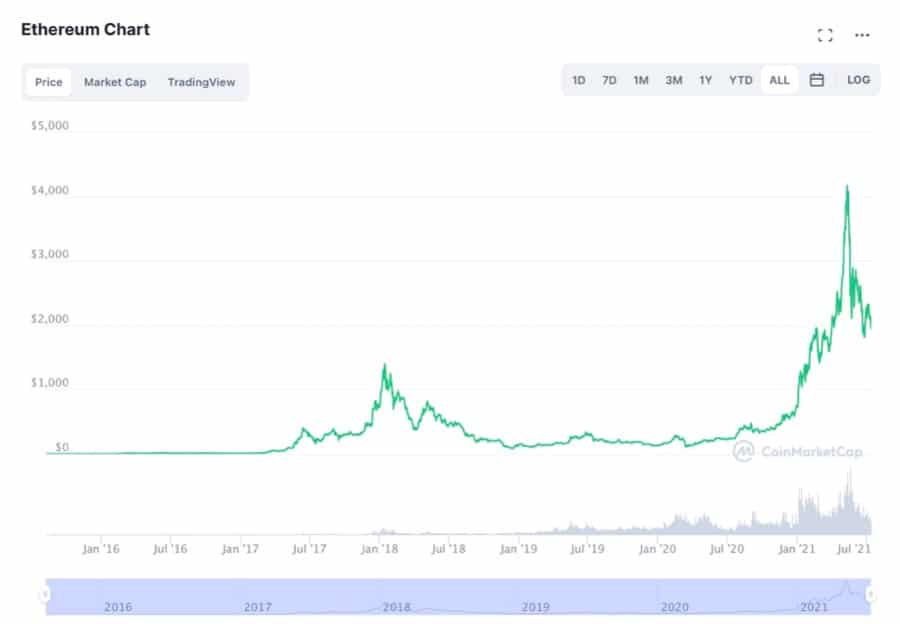This screenshot has height=624, width=900.
Task: Toggle the LOG scale button
Action: point(858,80)
